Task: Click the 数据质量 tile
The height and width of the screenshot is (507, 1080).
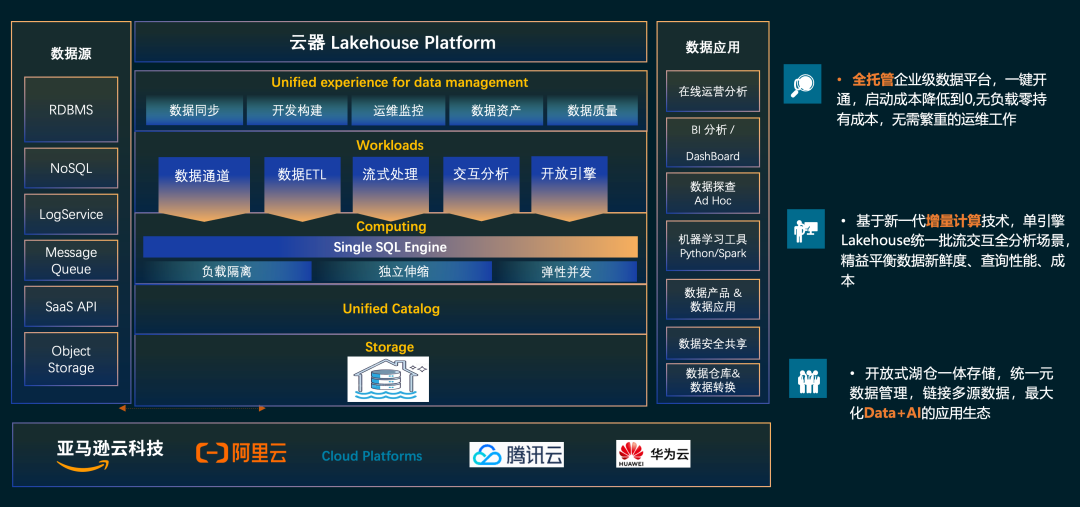Action: point(592,110)
